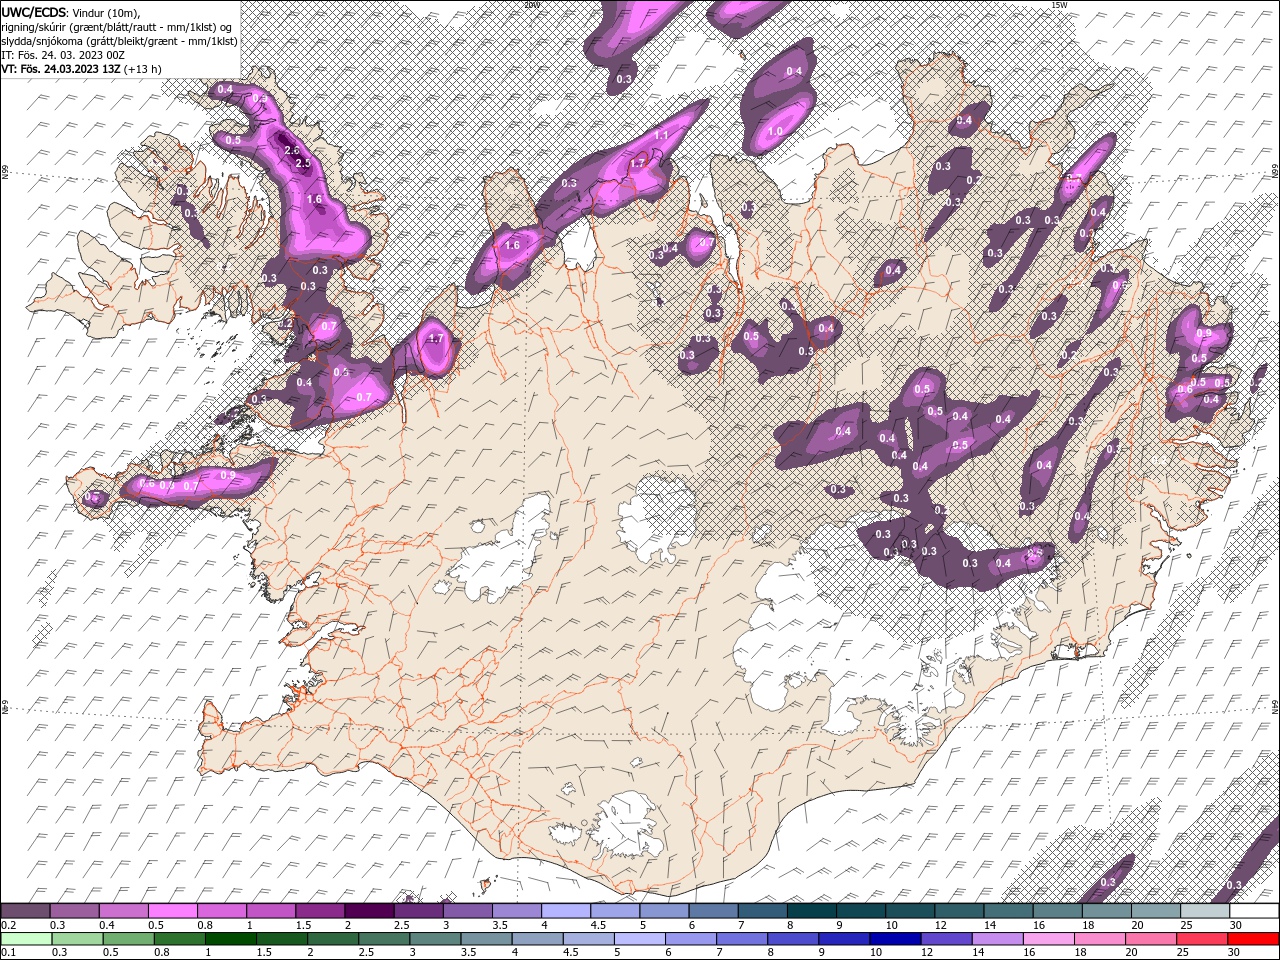Click the bright red 30 swatch, rain legend
This screenshot has height=960, width=1280.
pos(1253,938)
